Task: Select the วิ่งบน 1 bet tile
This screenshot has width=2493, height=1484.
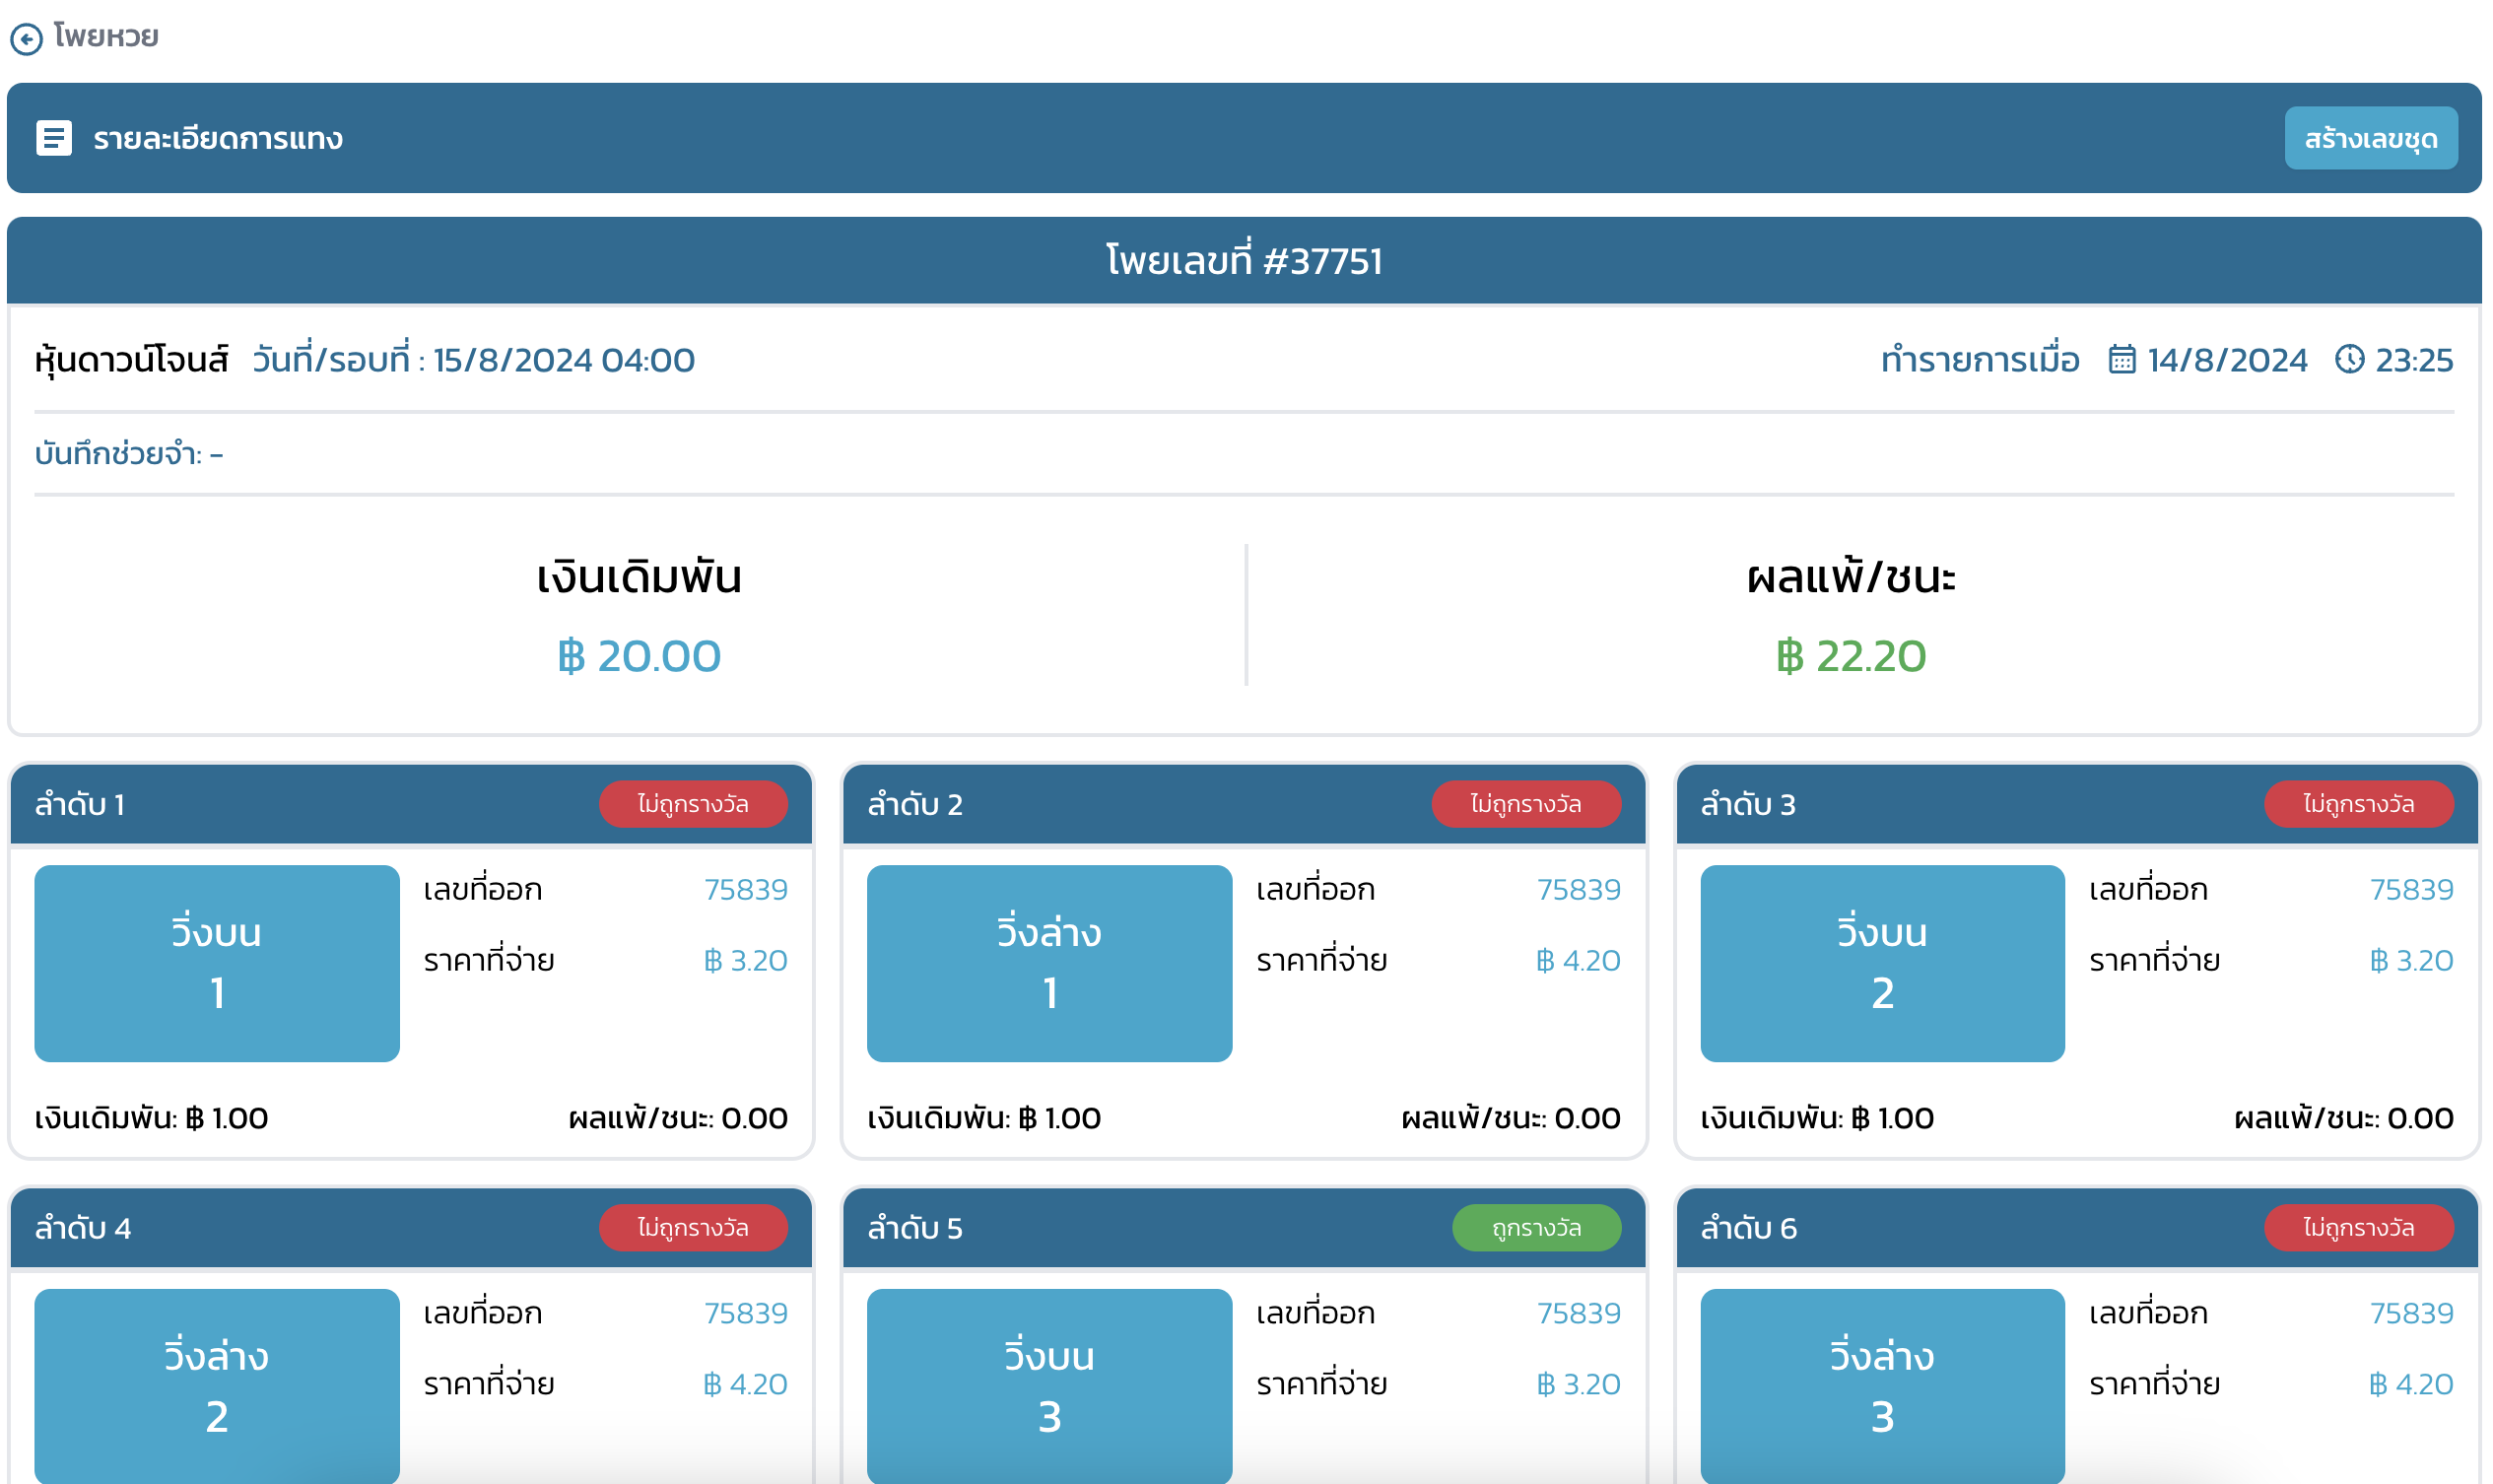Action: point(217,962)
